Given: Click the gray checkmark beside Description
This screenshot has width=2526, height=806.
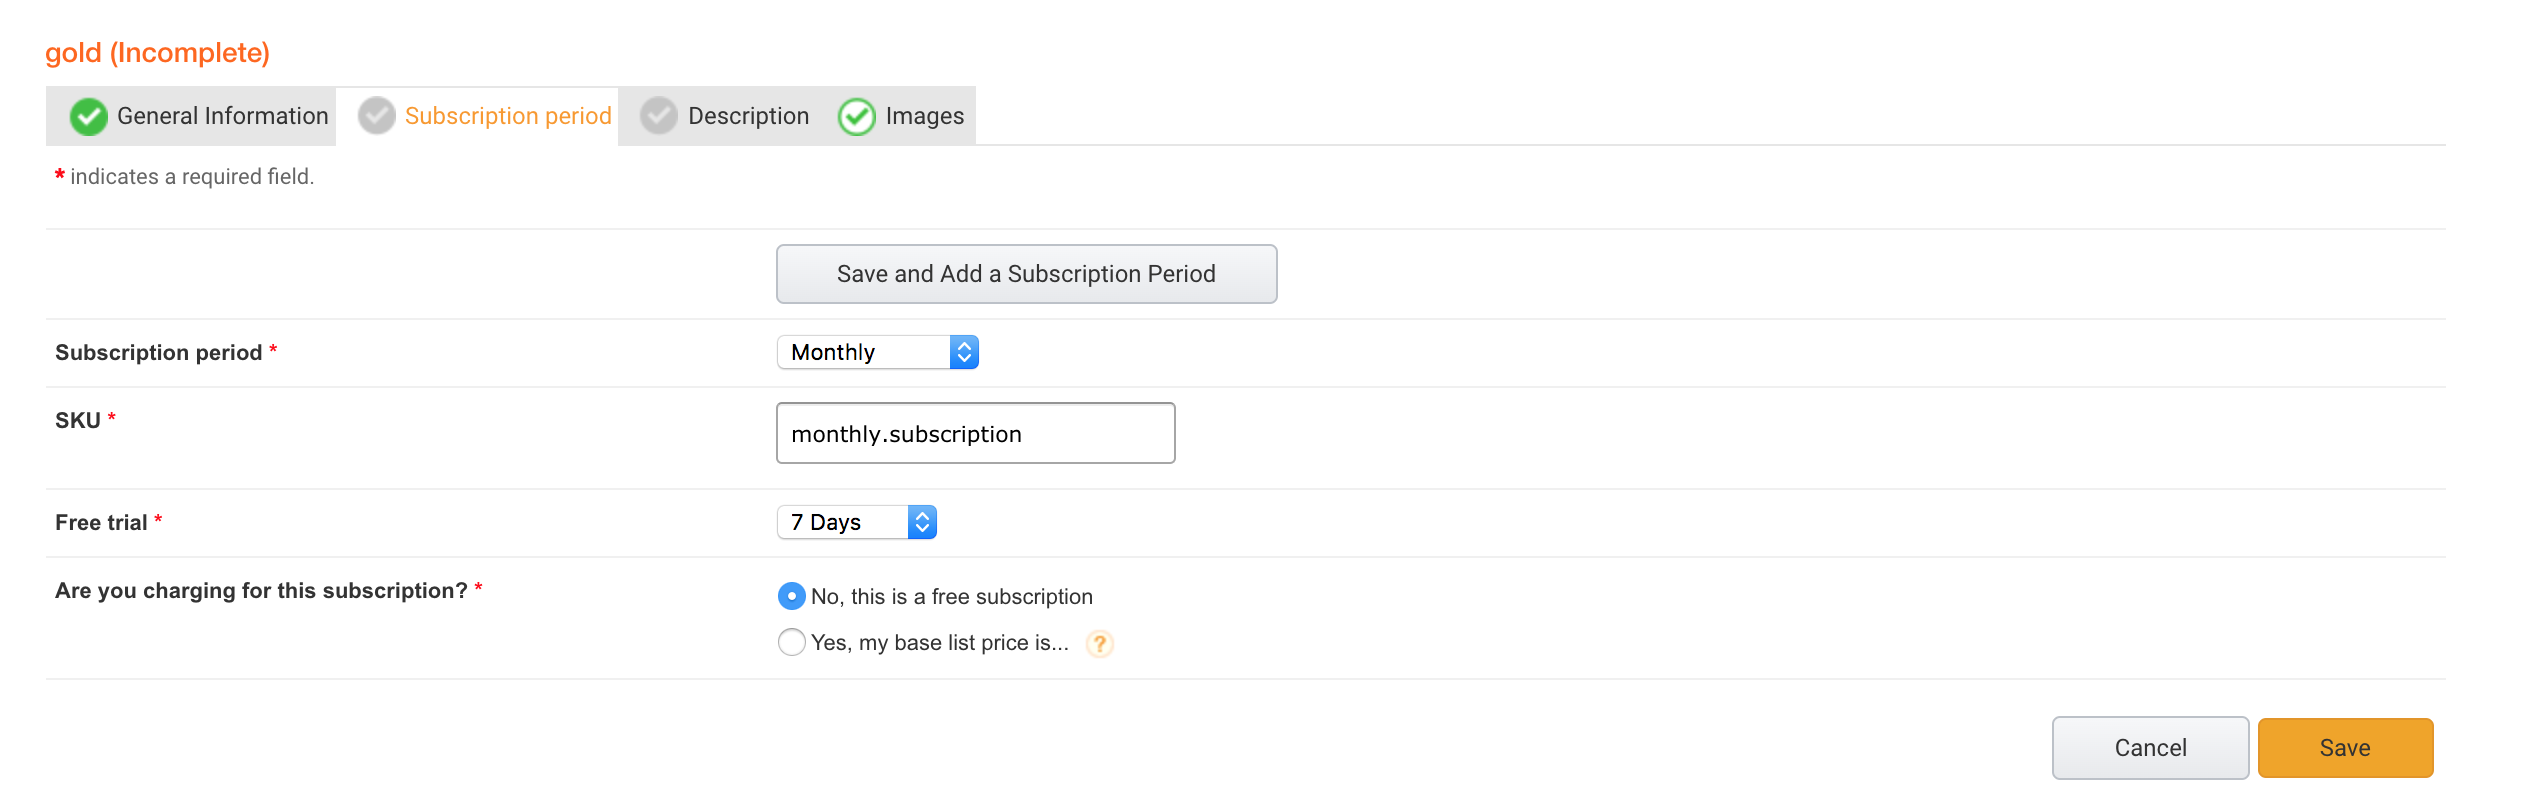Looking at the screenshot, I should [659, 116].
